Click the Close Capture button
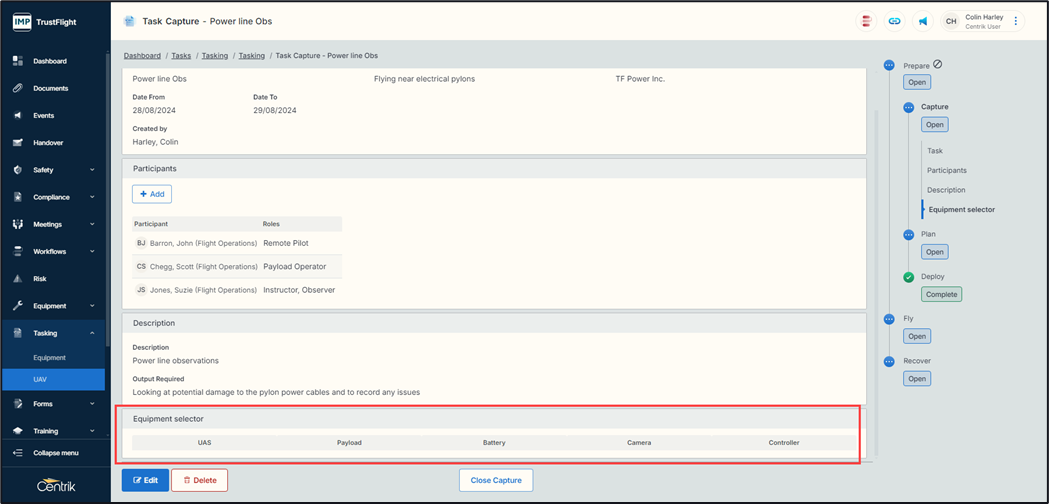1049x504 pixels. coord(496,480)
